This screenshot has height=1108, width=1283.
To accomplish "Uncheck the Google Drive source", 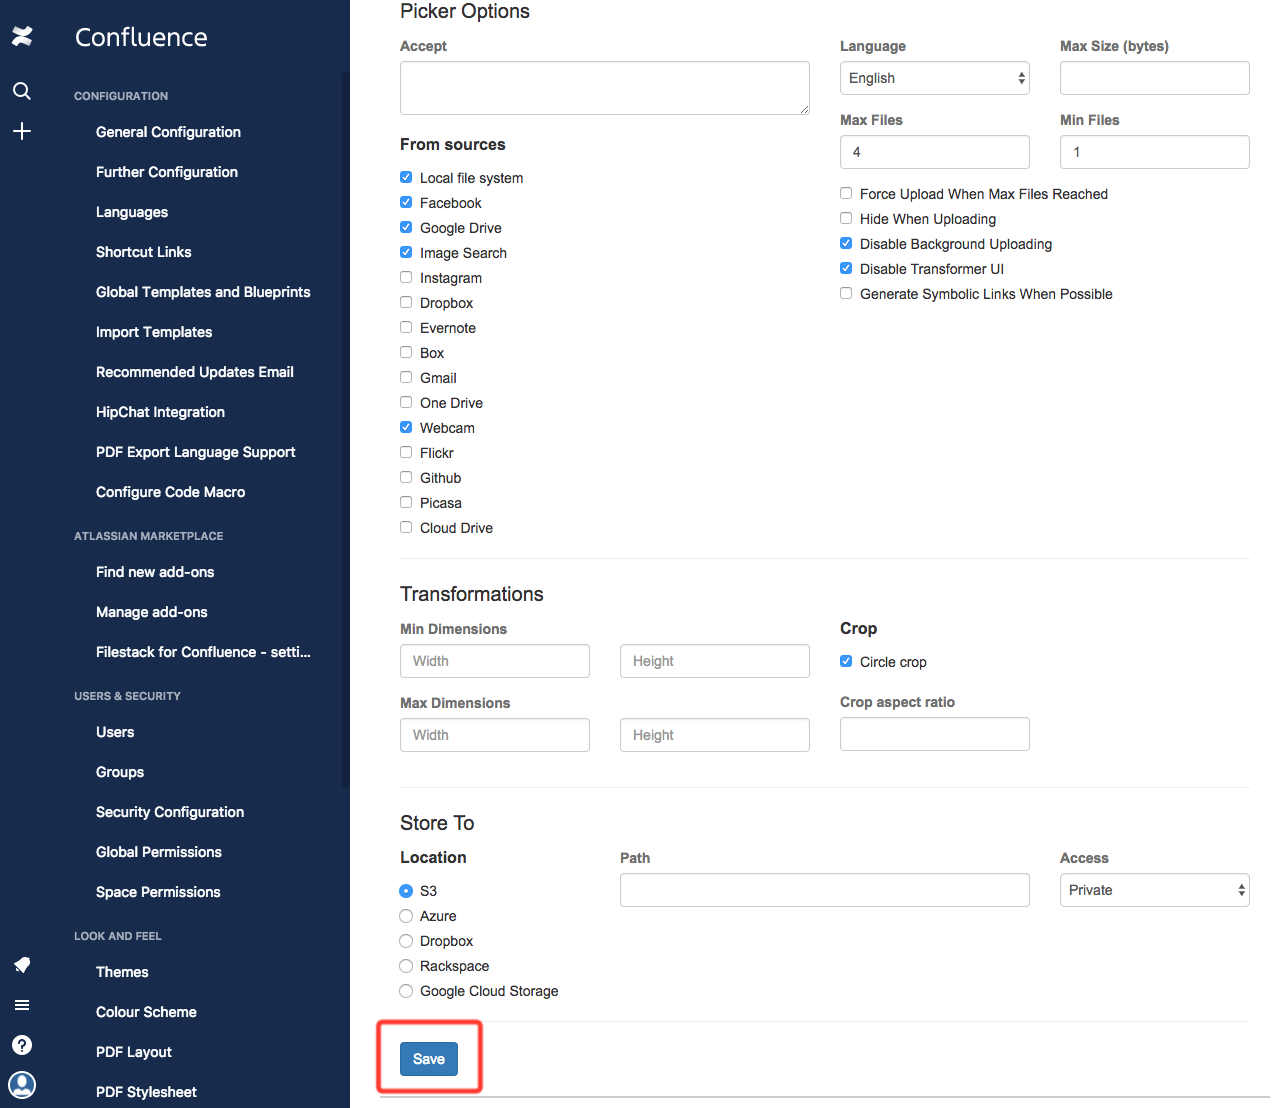I will tap(406, 227).
